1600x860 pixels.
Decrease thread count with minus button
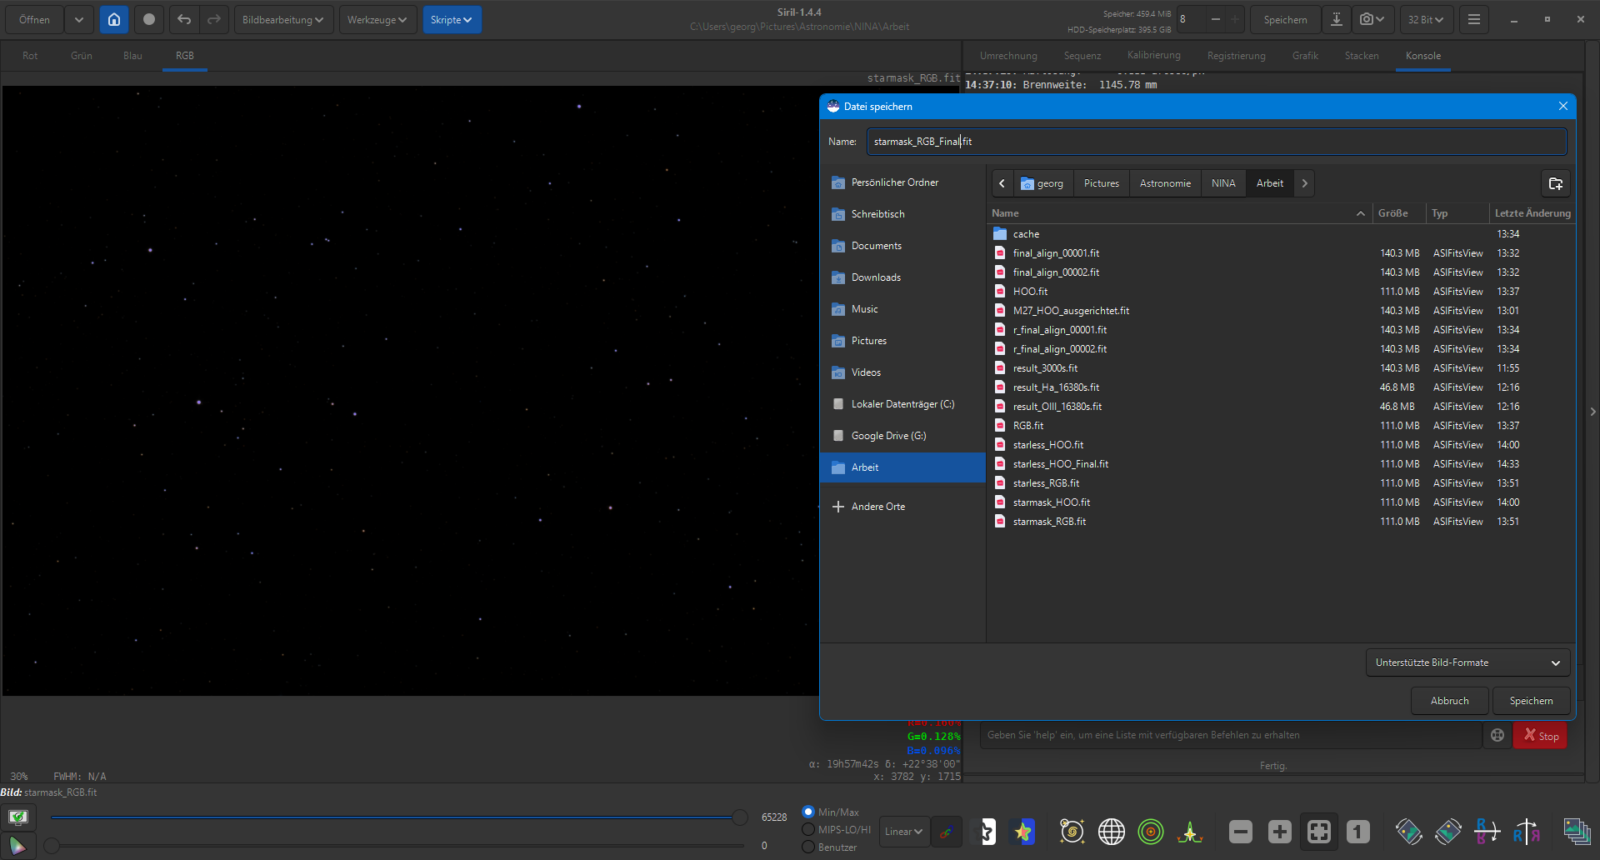click(1215, 19)
